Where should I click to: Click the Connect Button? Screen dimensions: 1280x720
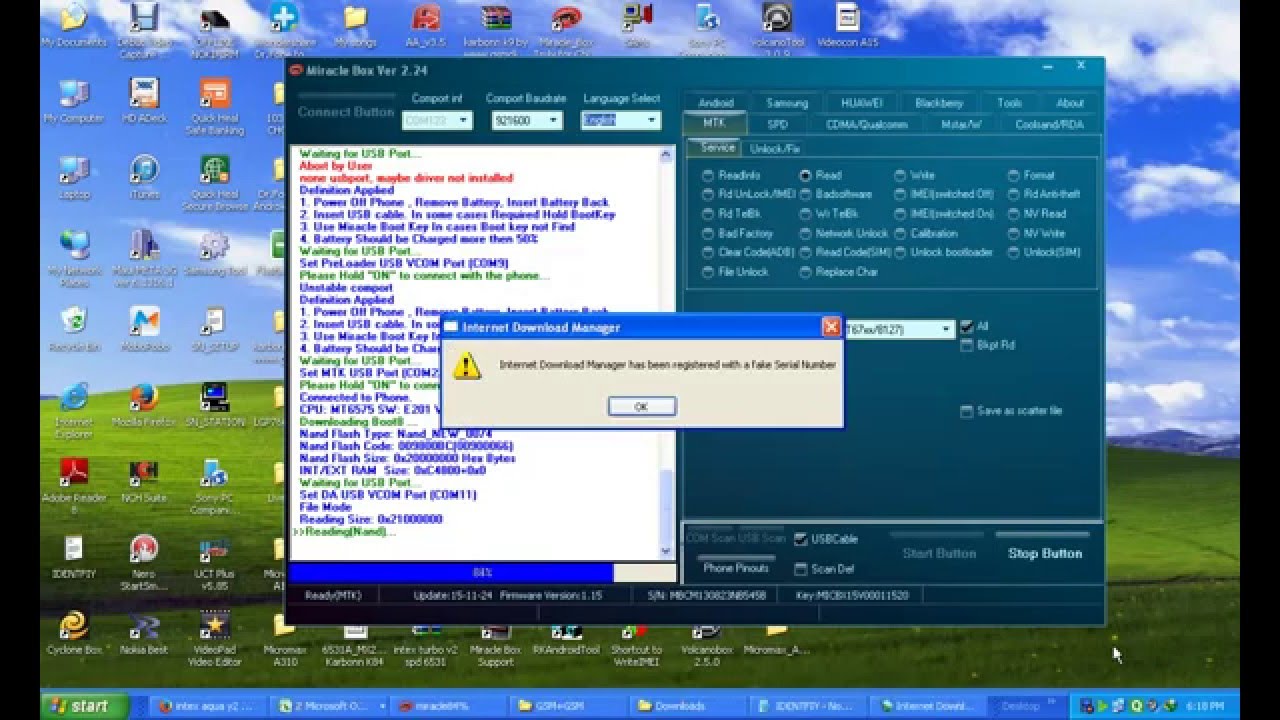345,113
